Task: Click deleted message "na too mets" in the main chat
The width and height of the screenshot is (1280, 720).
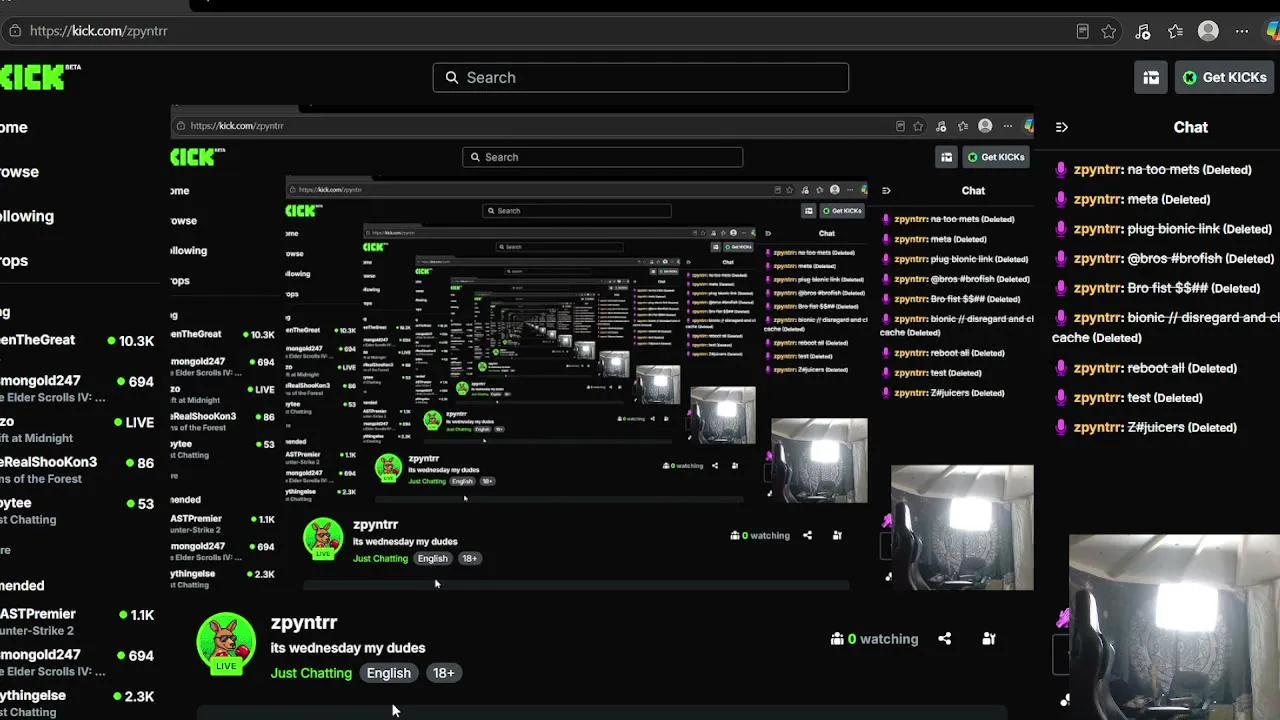Action: coord(1162,170)
